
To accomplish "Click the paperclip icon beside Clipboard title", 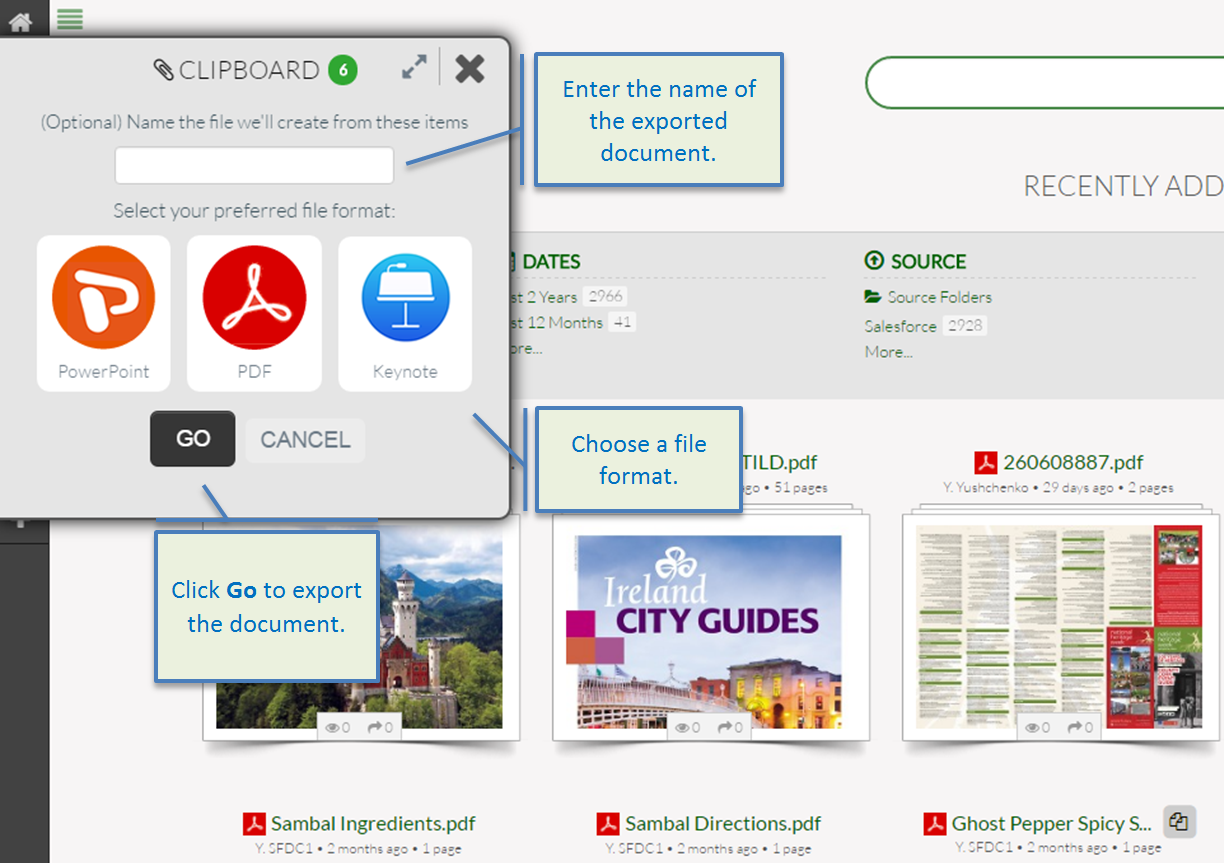I will (163, 70).
